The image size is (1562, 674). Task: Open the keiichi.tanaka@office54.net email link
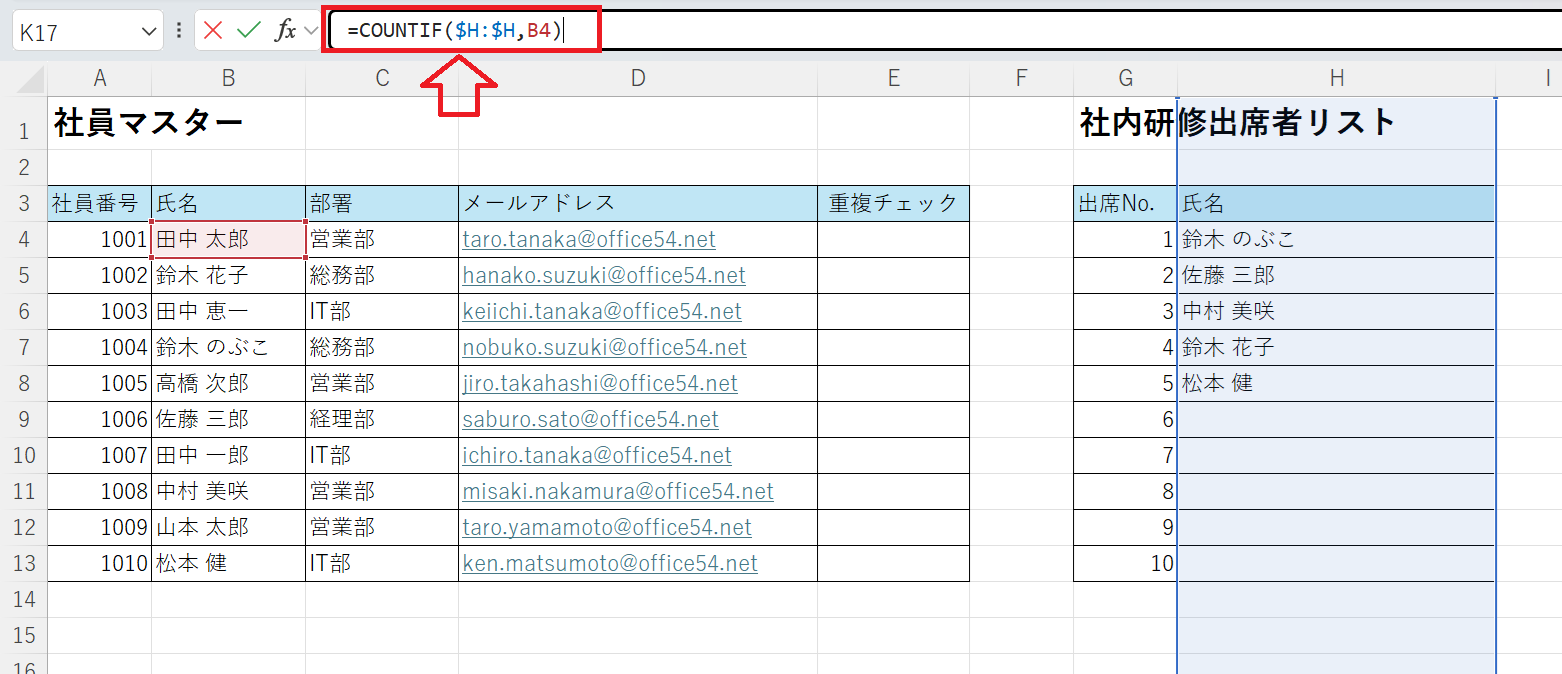pyautogui.click(x=602, y=311)
